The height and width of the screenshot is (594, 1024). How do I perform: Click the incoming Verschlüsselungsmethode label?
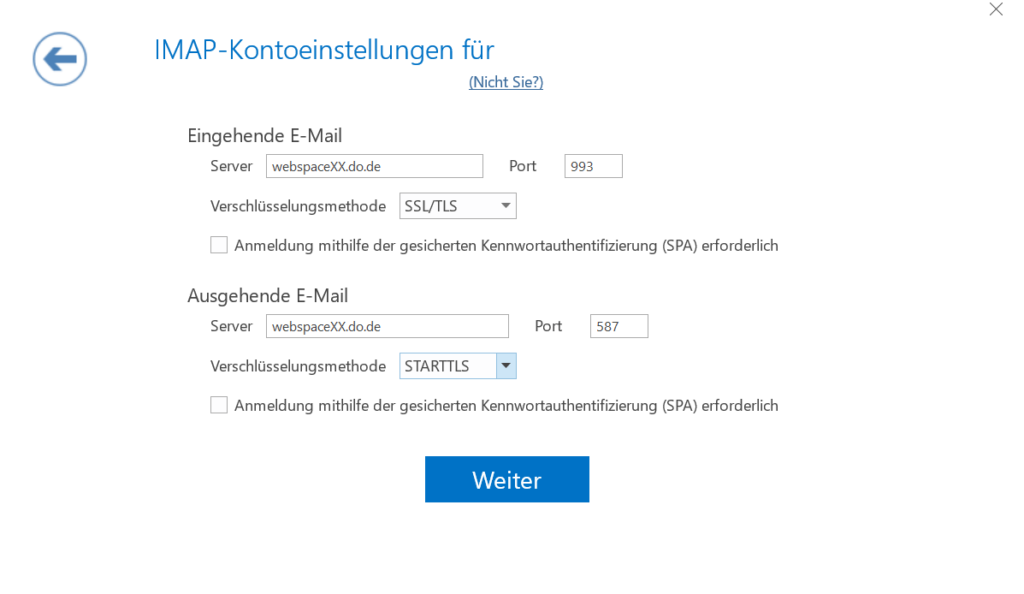tap(298, 207)
